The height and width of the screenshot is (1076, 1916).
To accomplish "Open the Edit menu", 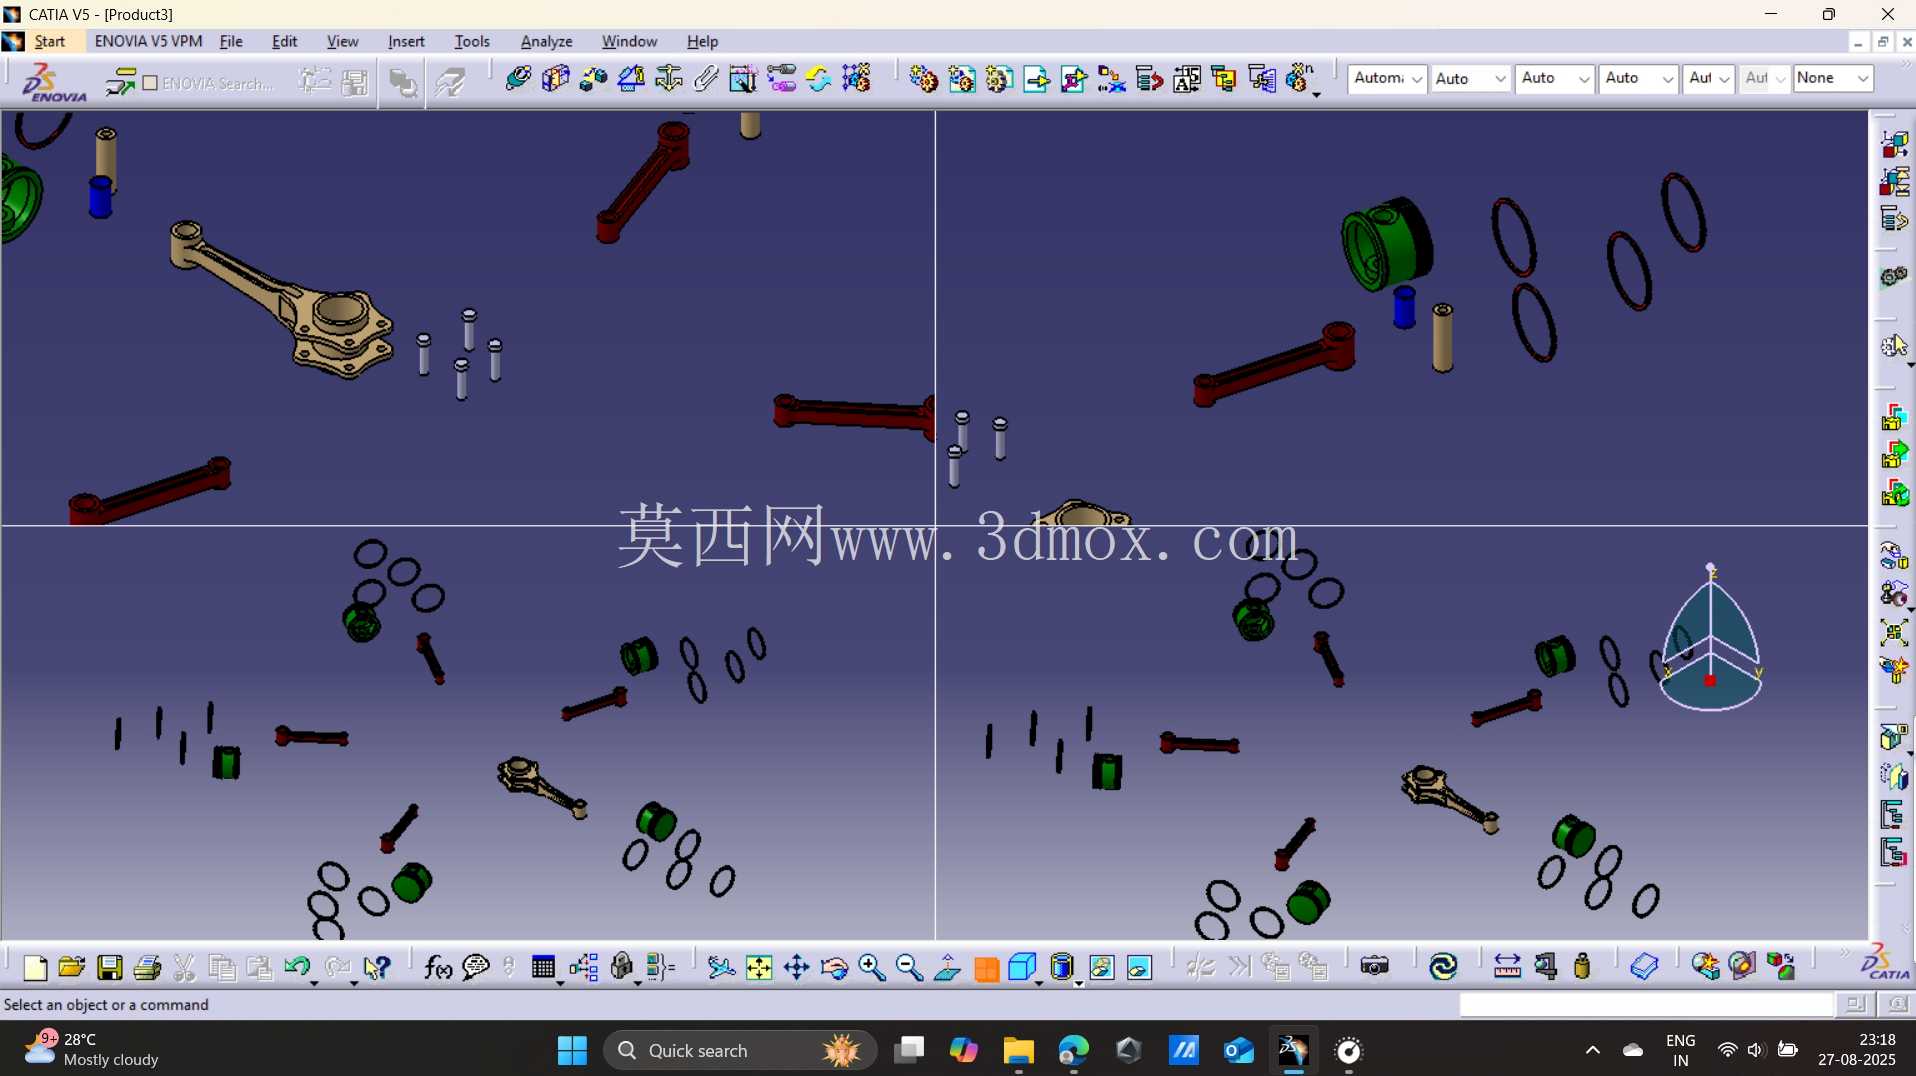I will click(284, 41).
